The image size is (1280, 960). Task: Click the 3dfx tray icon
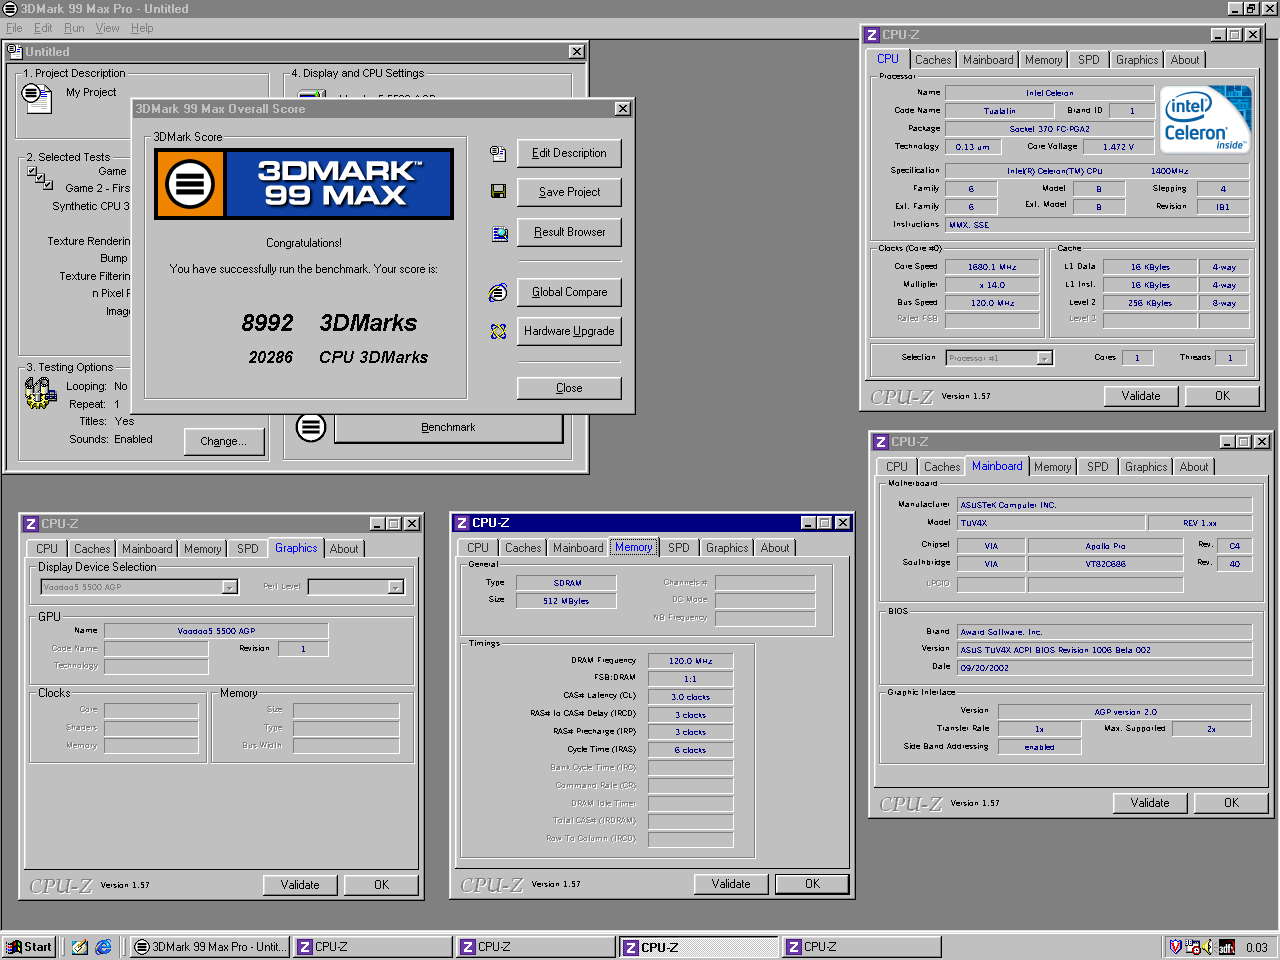[1226, 947]
